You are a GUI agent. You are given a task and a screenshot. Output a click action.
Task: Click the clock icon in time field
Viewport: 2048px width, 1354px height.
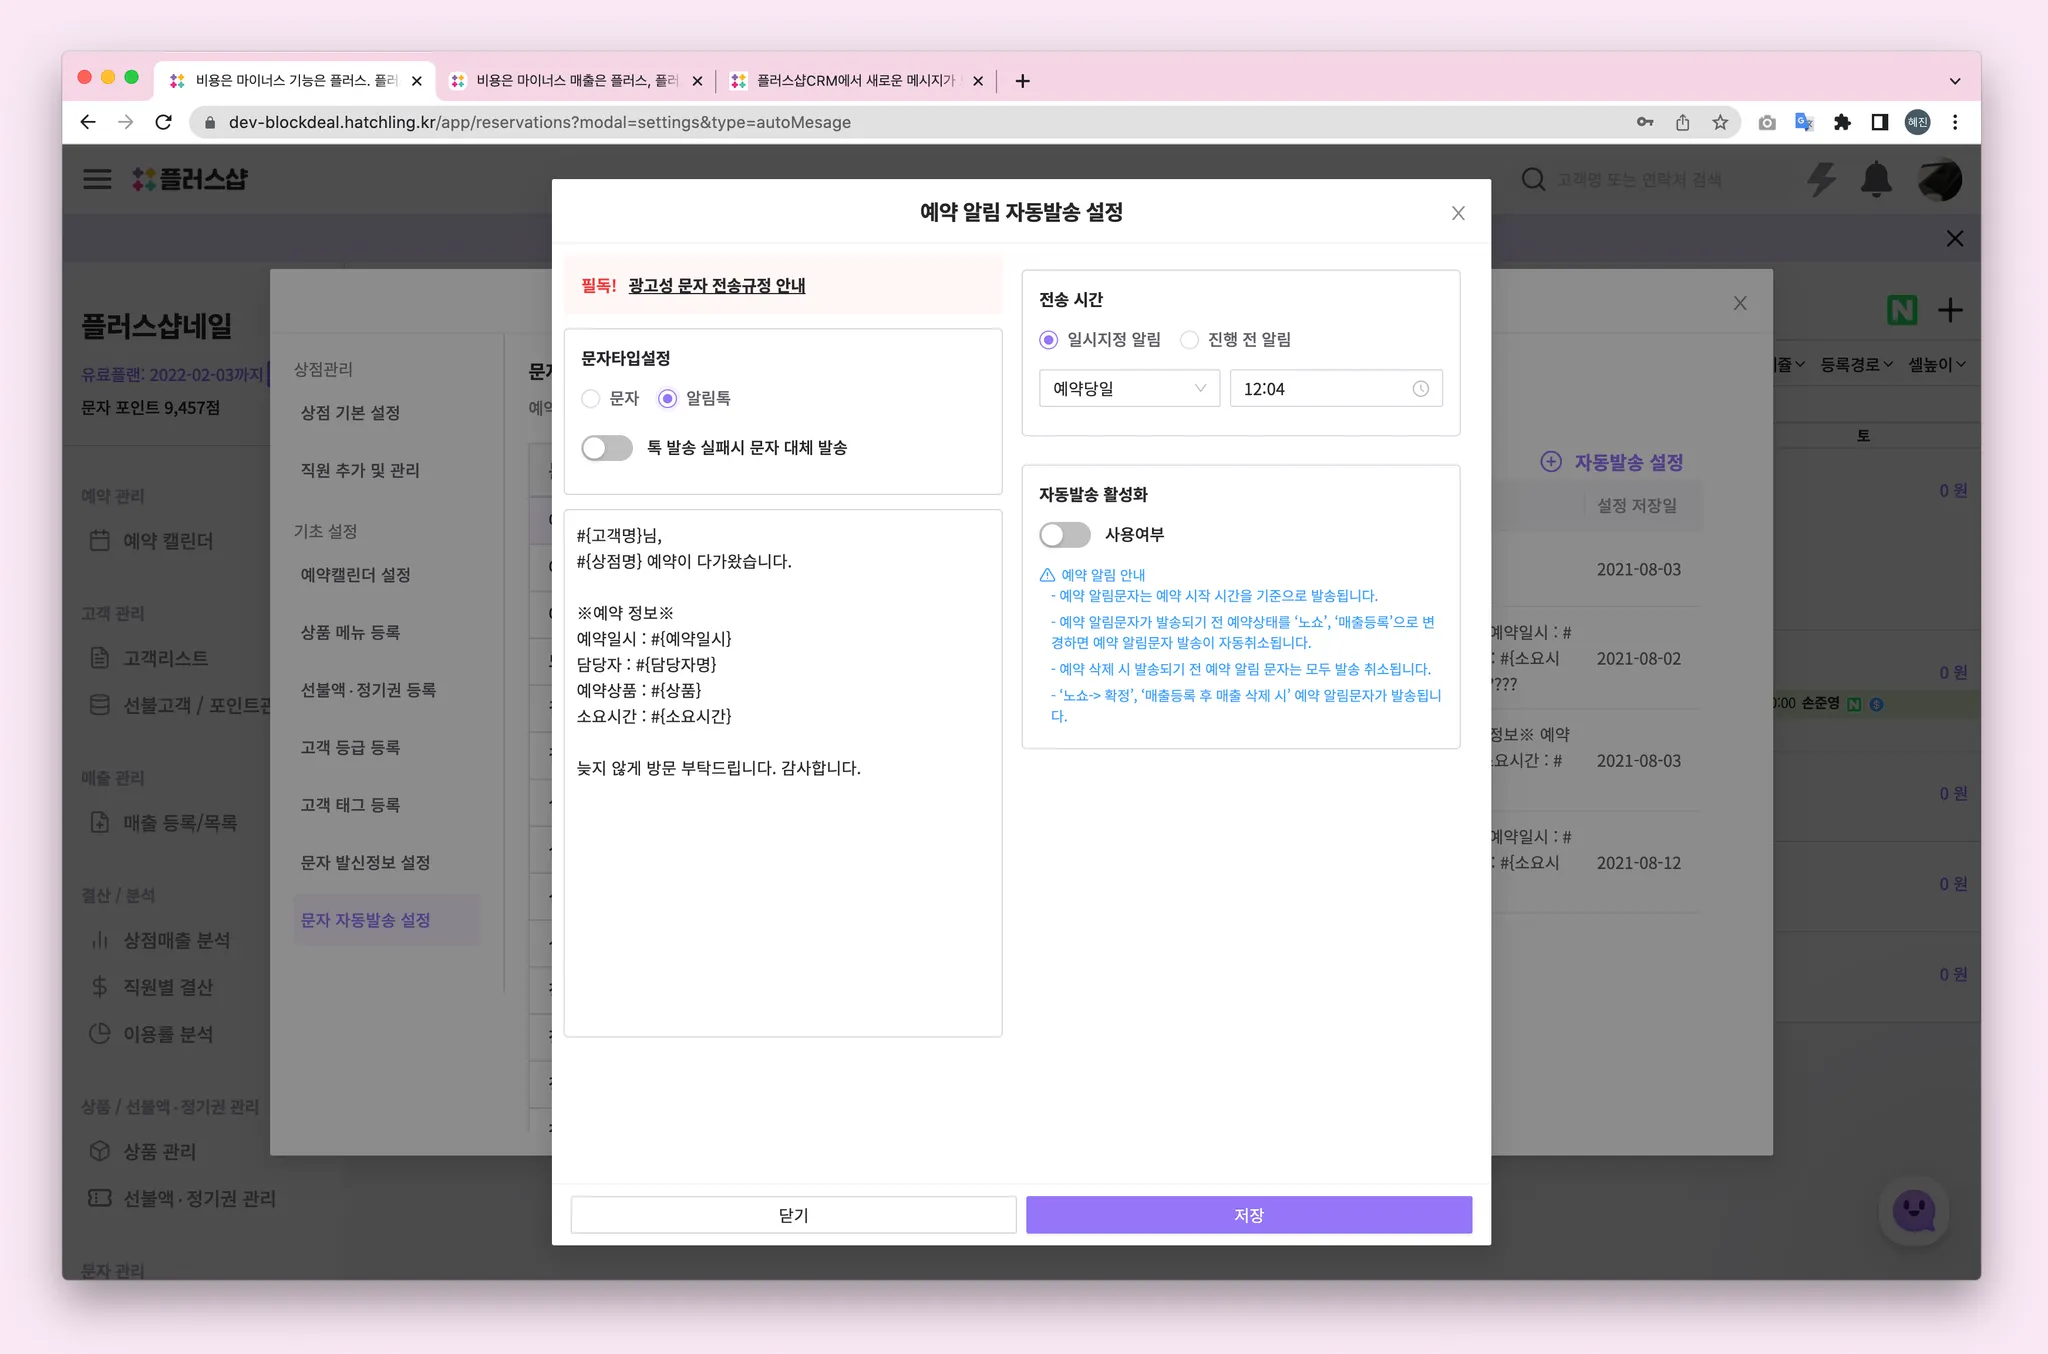[1420, 389]
